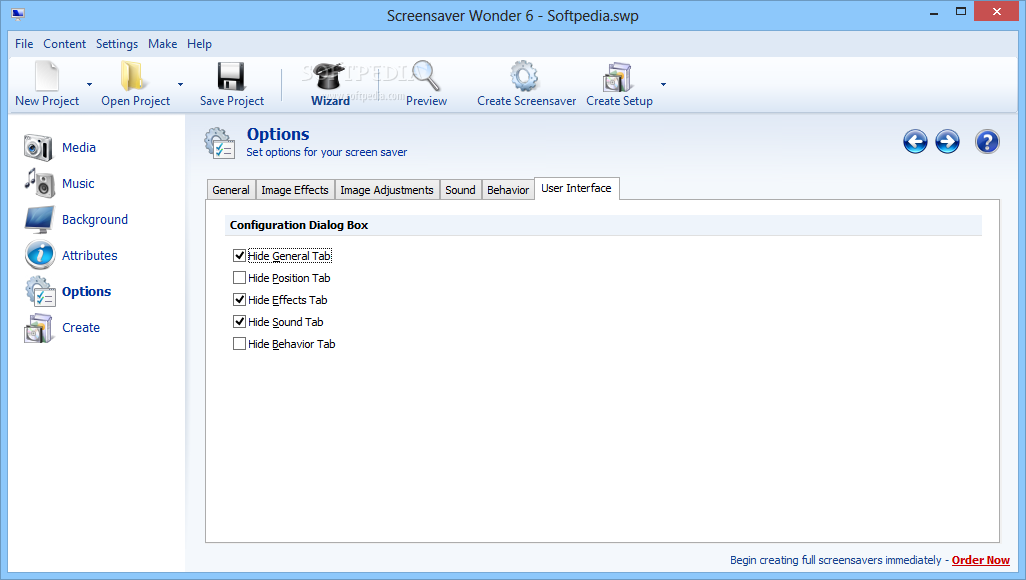The height and width of the screenshot is (580, 1026).
Task: Click the Preview magnifier icon
Action: [x=426, y=76]
